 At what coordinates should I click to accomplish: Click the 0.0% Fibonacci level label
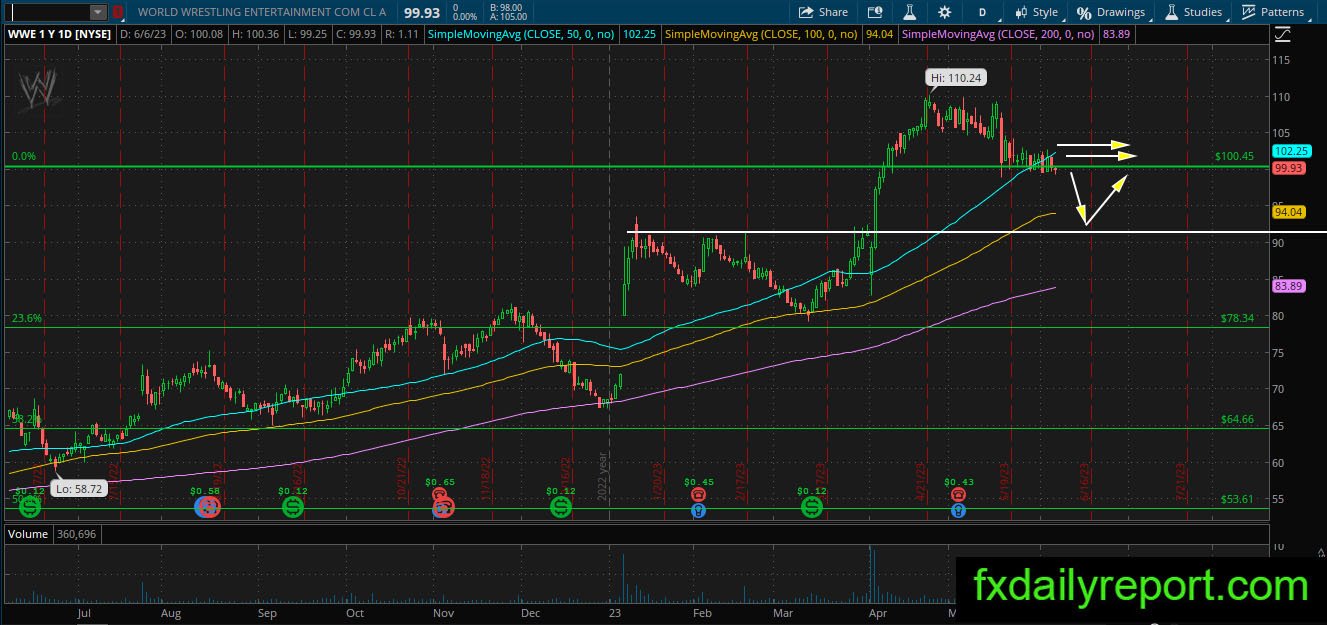point(24,157)
